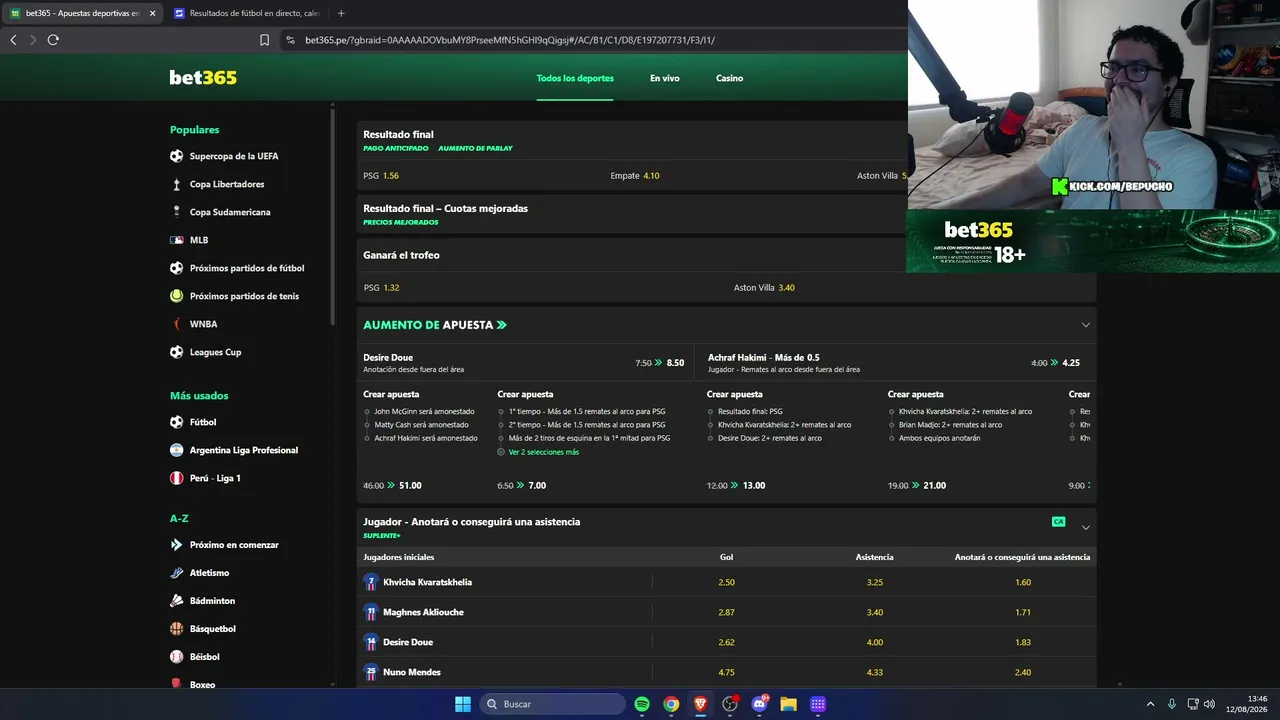
Task: Open the Todos los deportes tab
Action: tap(575, 78)
